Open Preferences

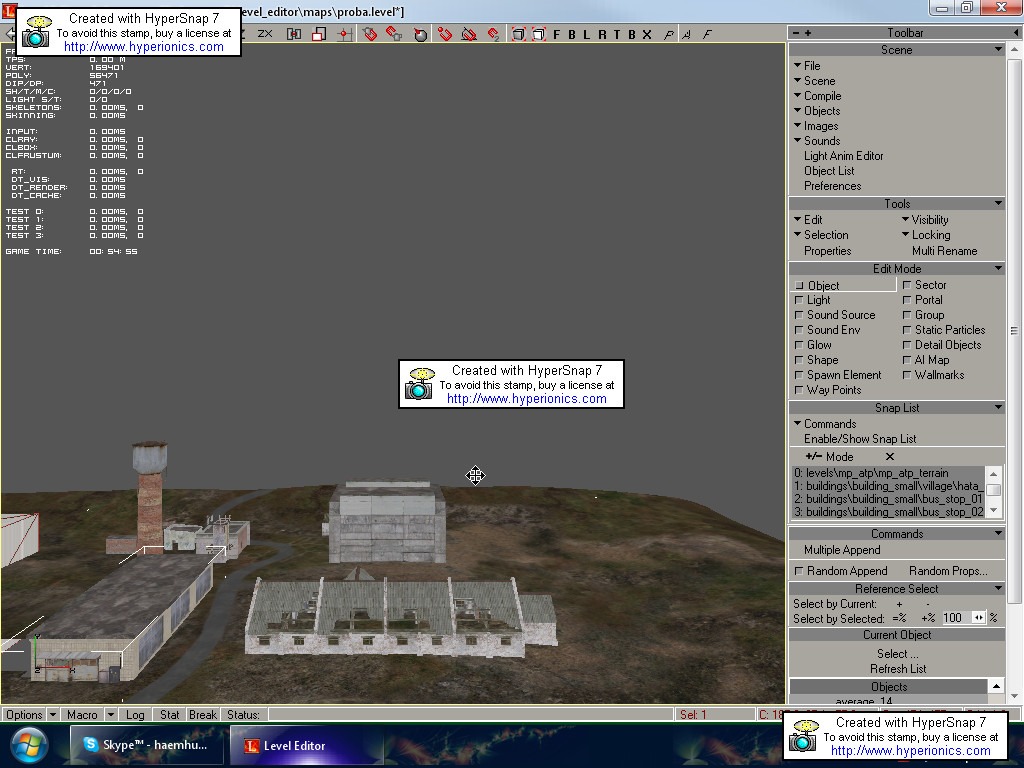coord(833,186)
